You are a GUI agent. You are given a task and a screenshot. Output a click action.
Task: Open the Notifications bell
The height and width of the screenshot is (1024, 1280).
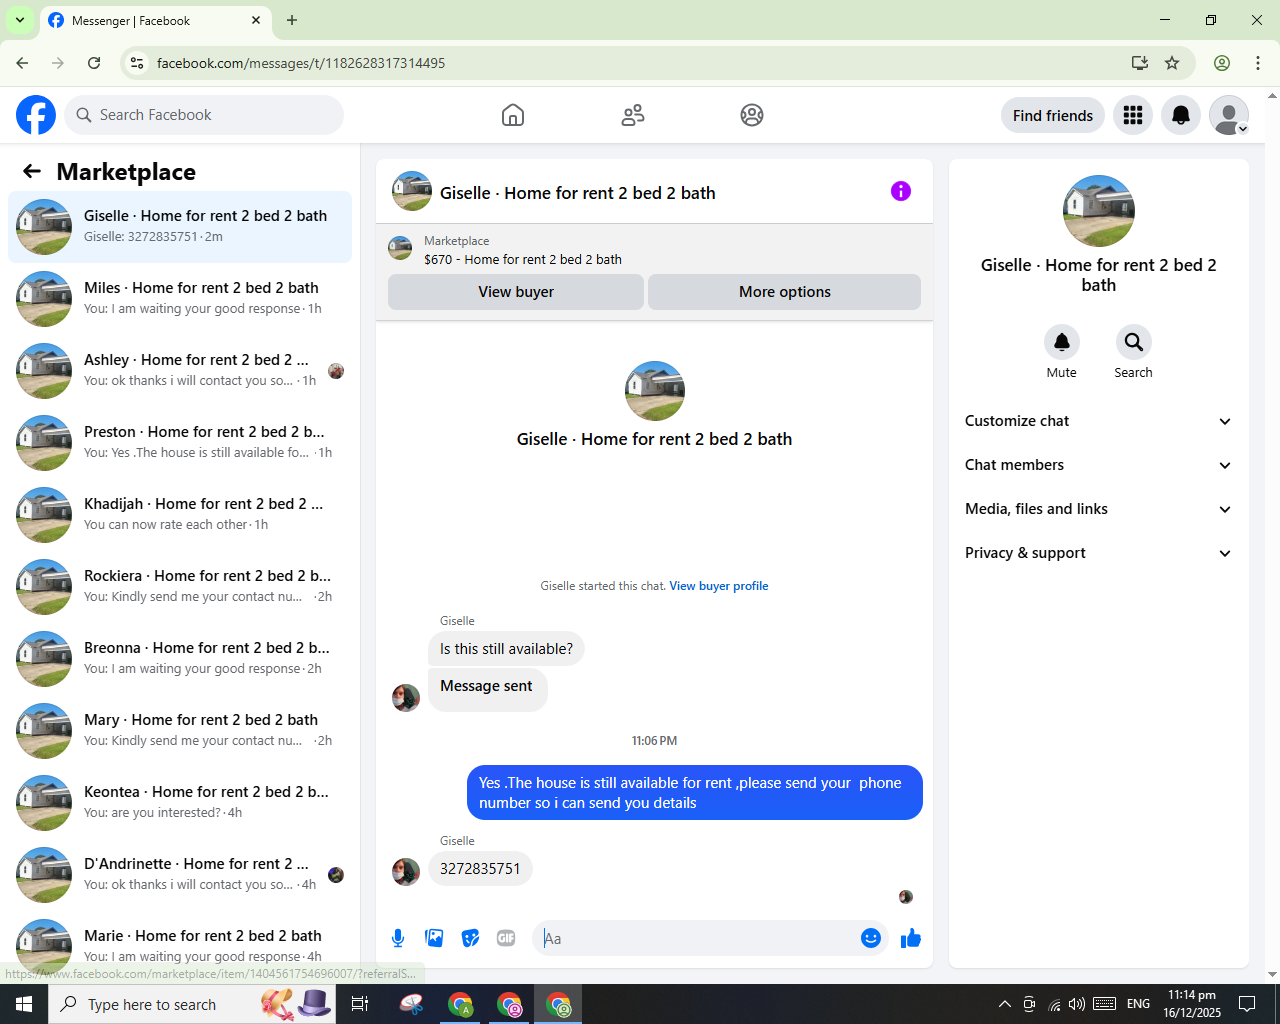pyautogui.click(x=1181, y=115)
